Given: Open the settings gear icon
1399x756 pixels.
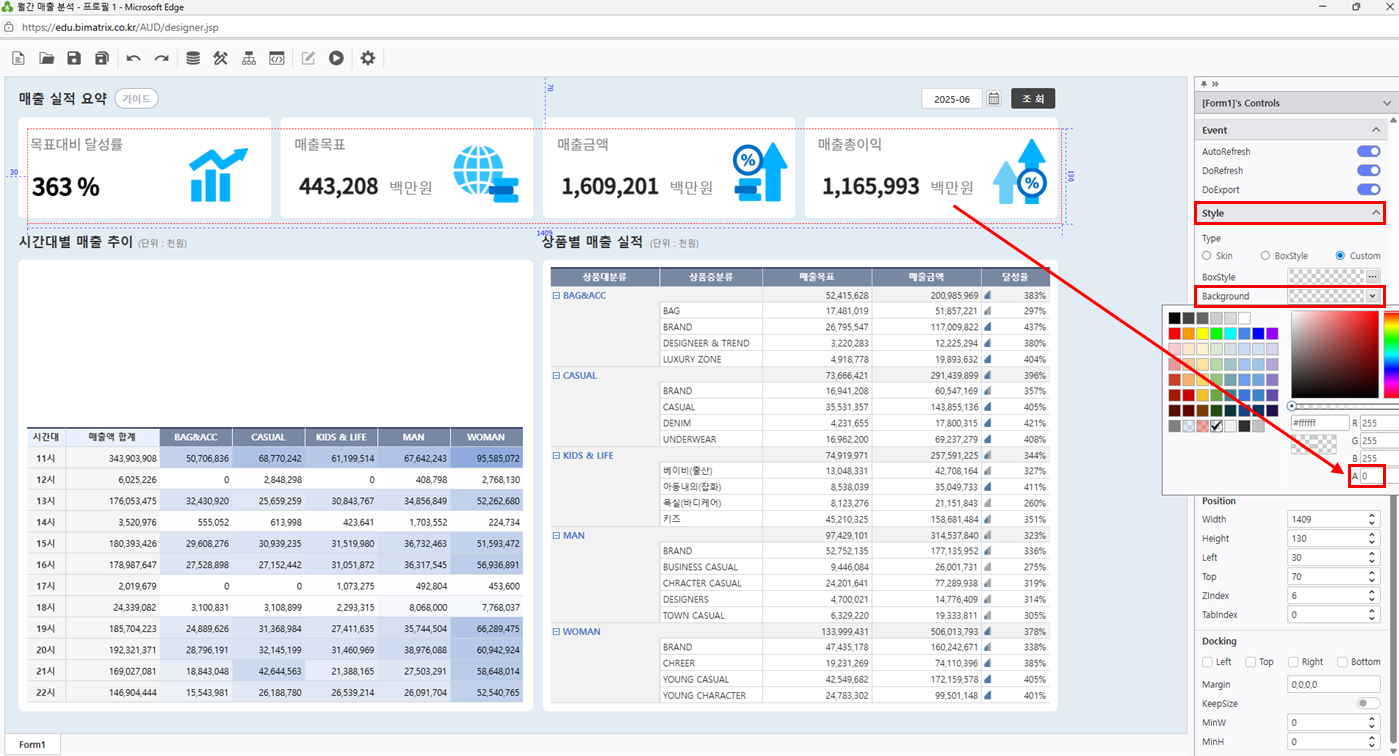Looking at the screenshot, I should [x=368, y=59].
